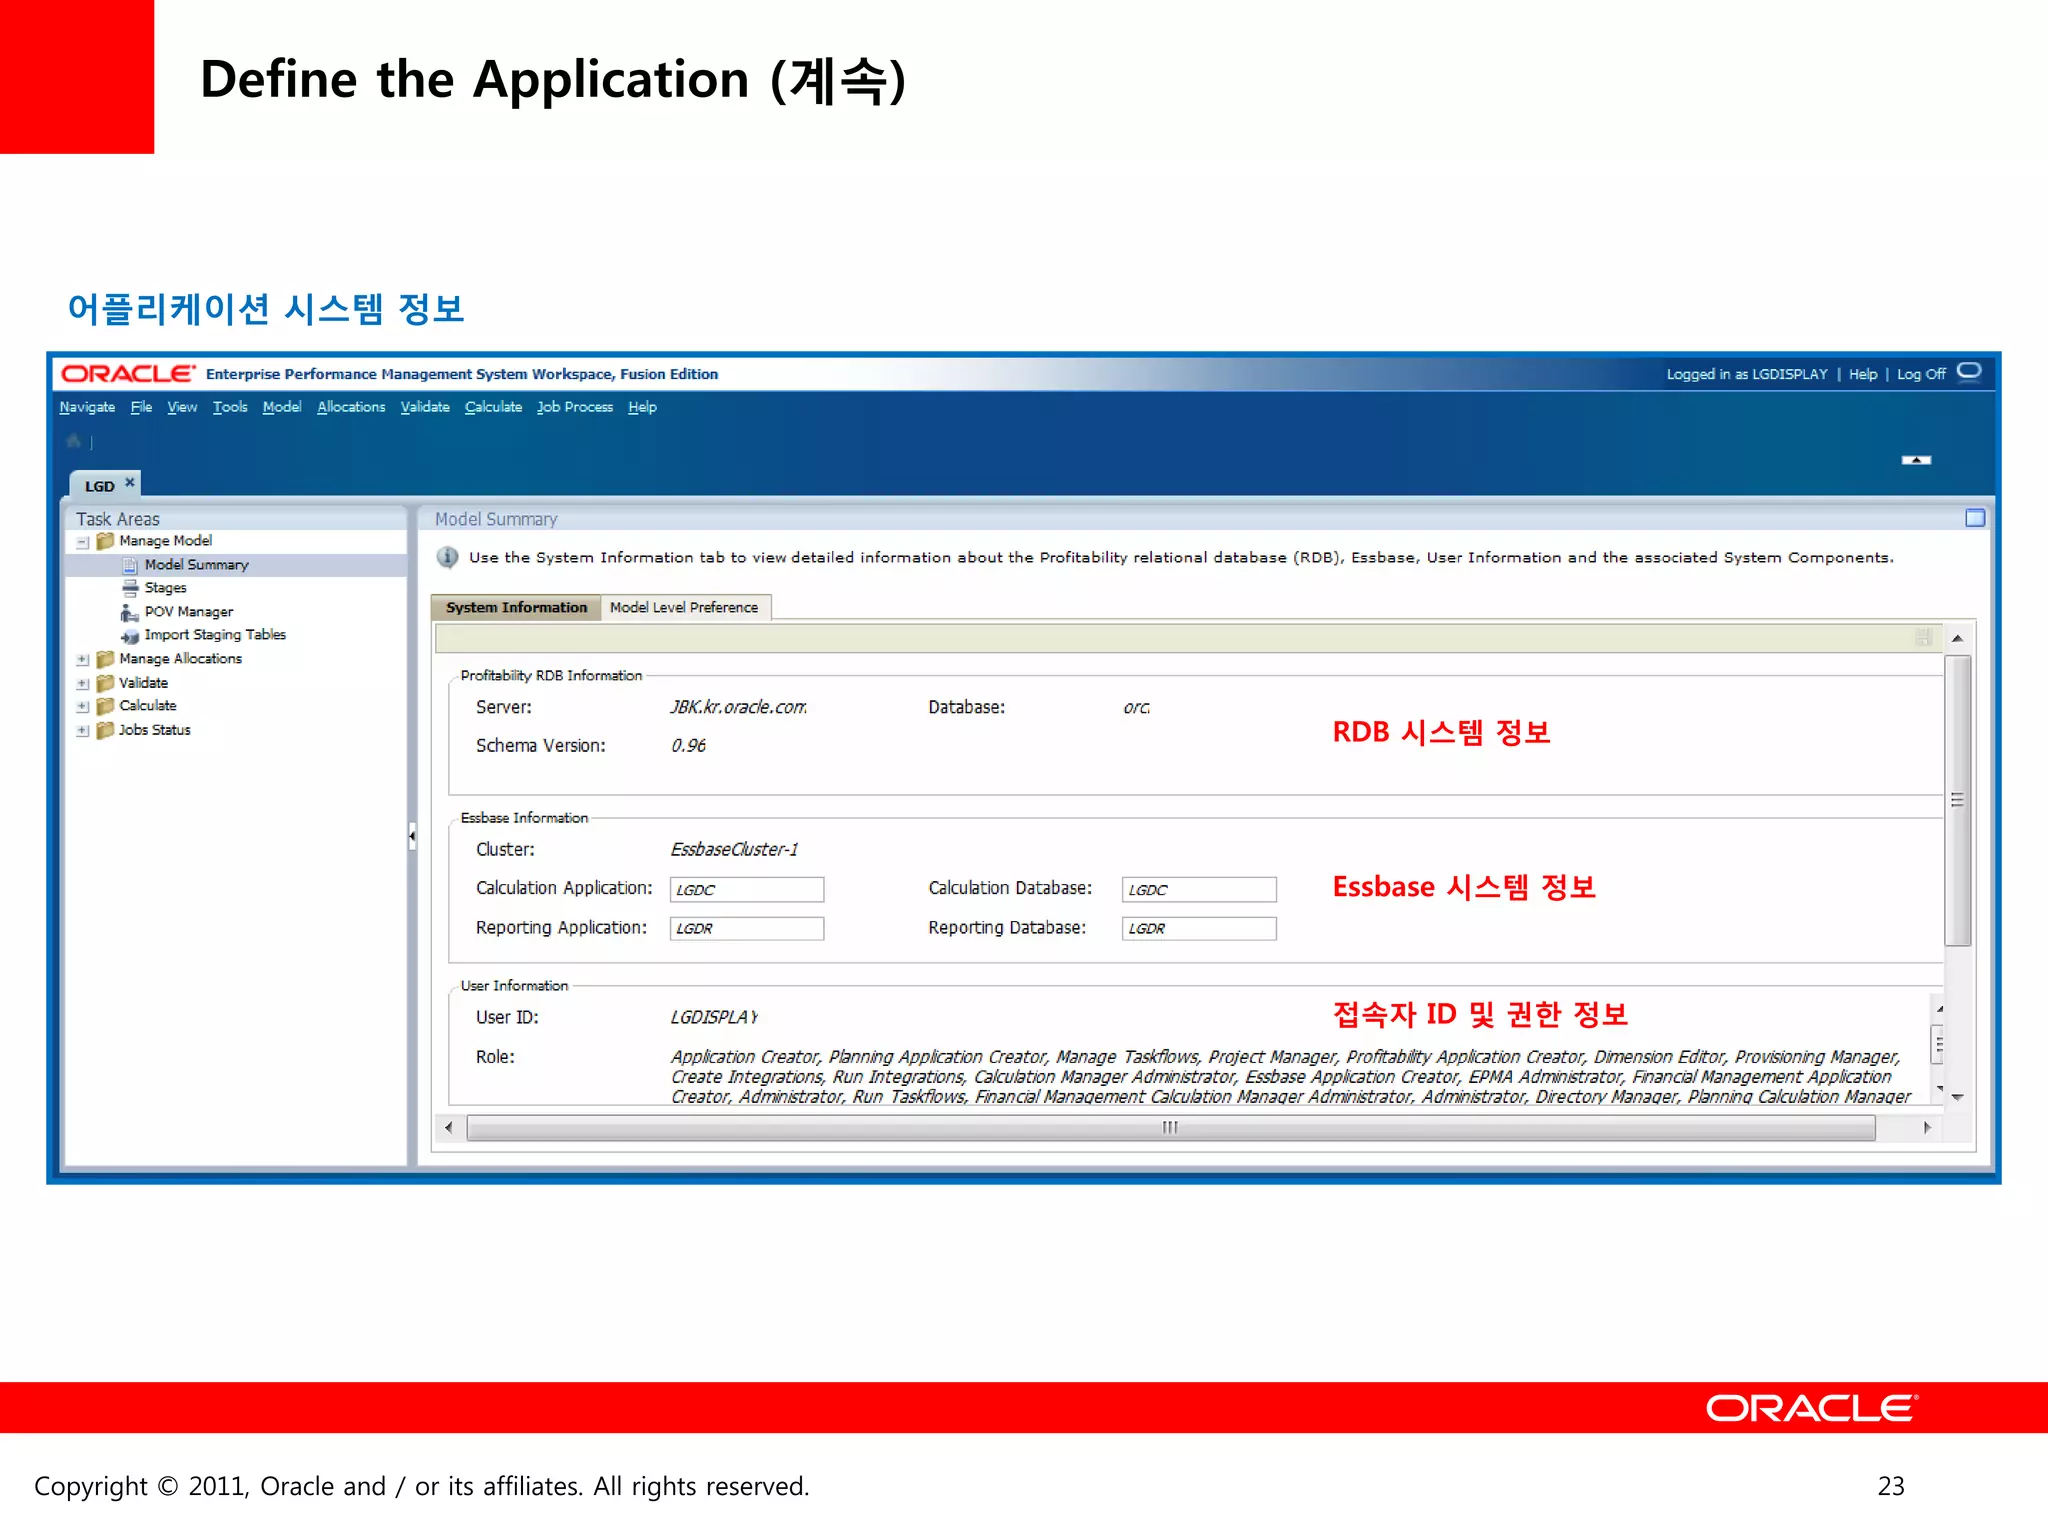
Task: Open the Job Process menu
Action: coord(575,407)
